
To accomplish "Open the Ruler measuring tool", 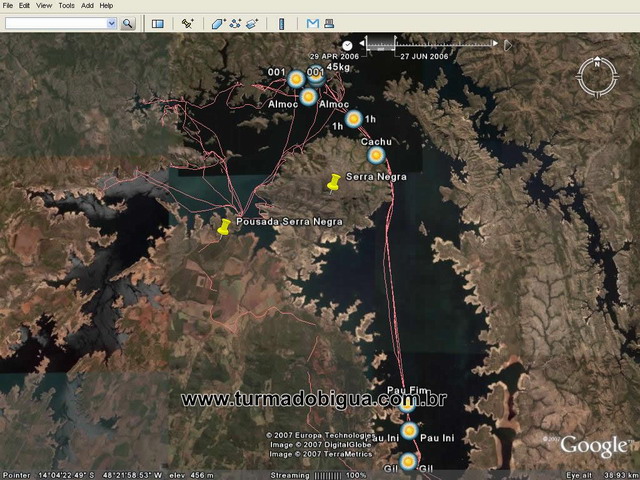I will 281,24.
